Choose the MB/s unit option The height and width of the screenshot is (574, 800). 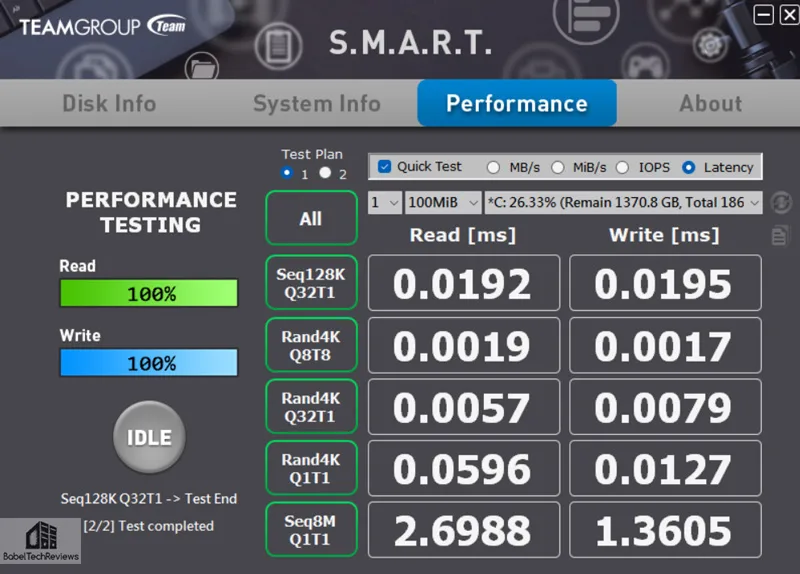(x=493, y=167)
